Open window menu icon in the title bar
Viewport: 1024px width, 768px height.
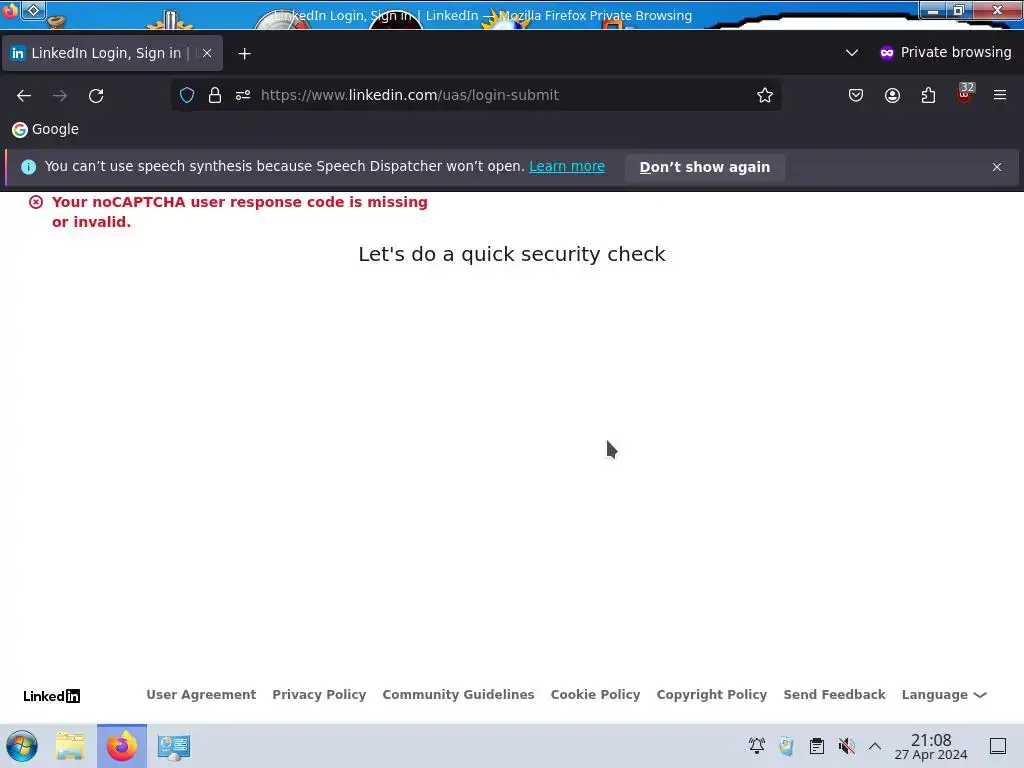tap(33, 10)
